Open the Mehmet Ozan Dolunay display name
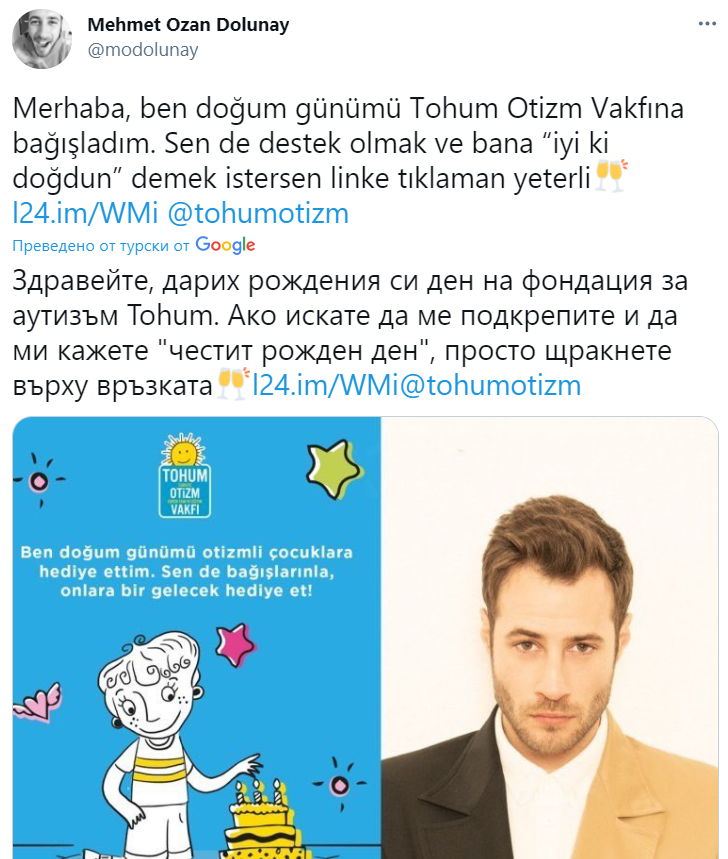This screenshot has height=859, width=728. 188,25
